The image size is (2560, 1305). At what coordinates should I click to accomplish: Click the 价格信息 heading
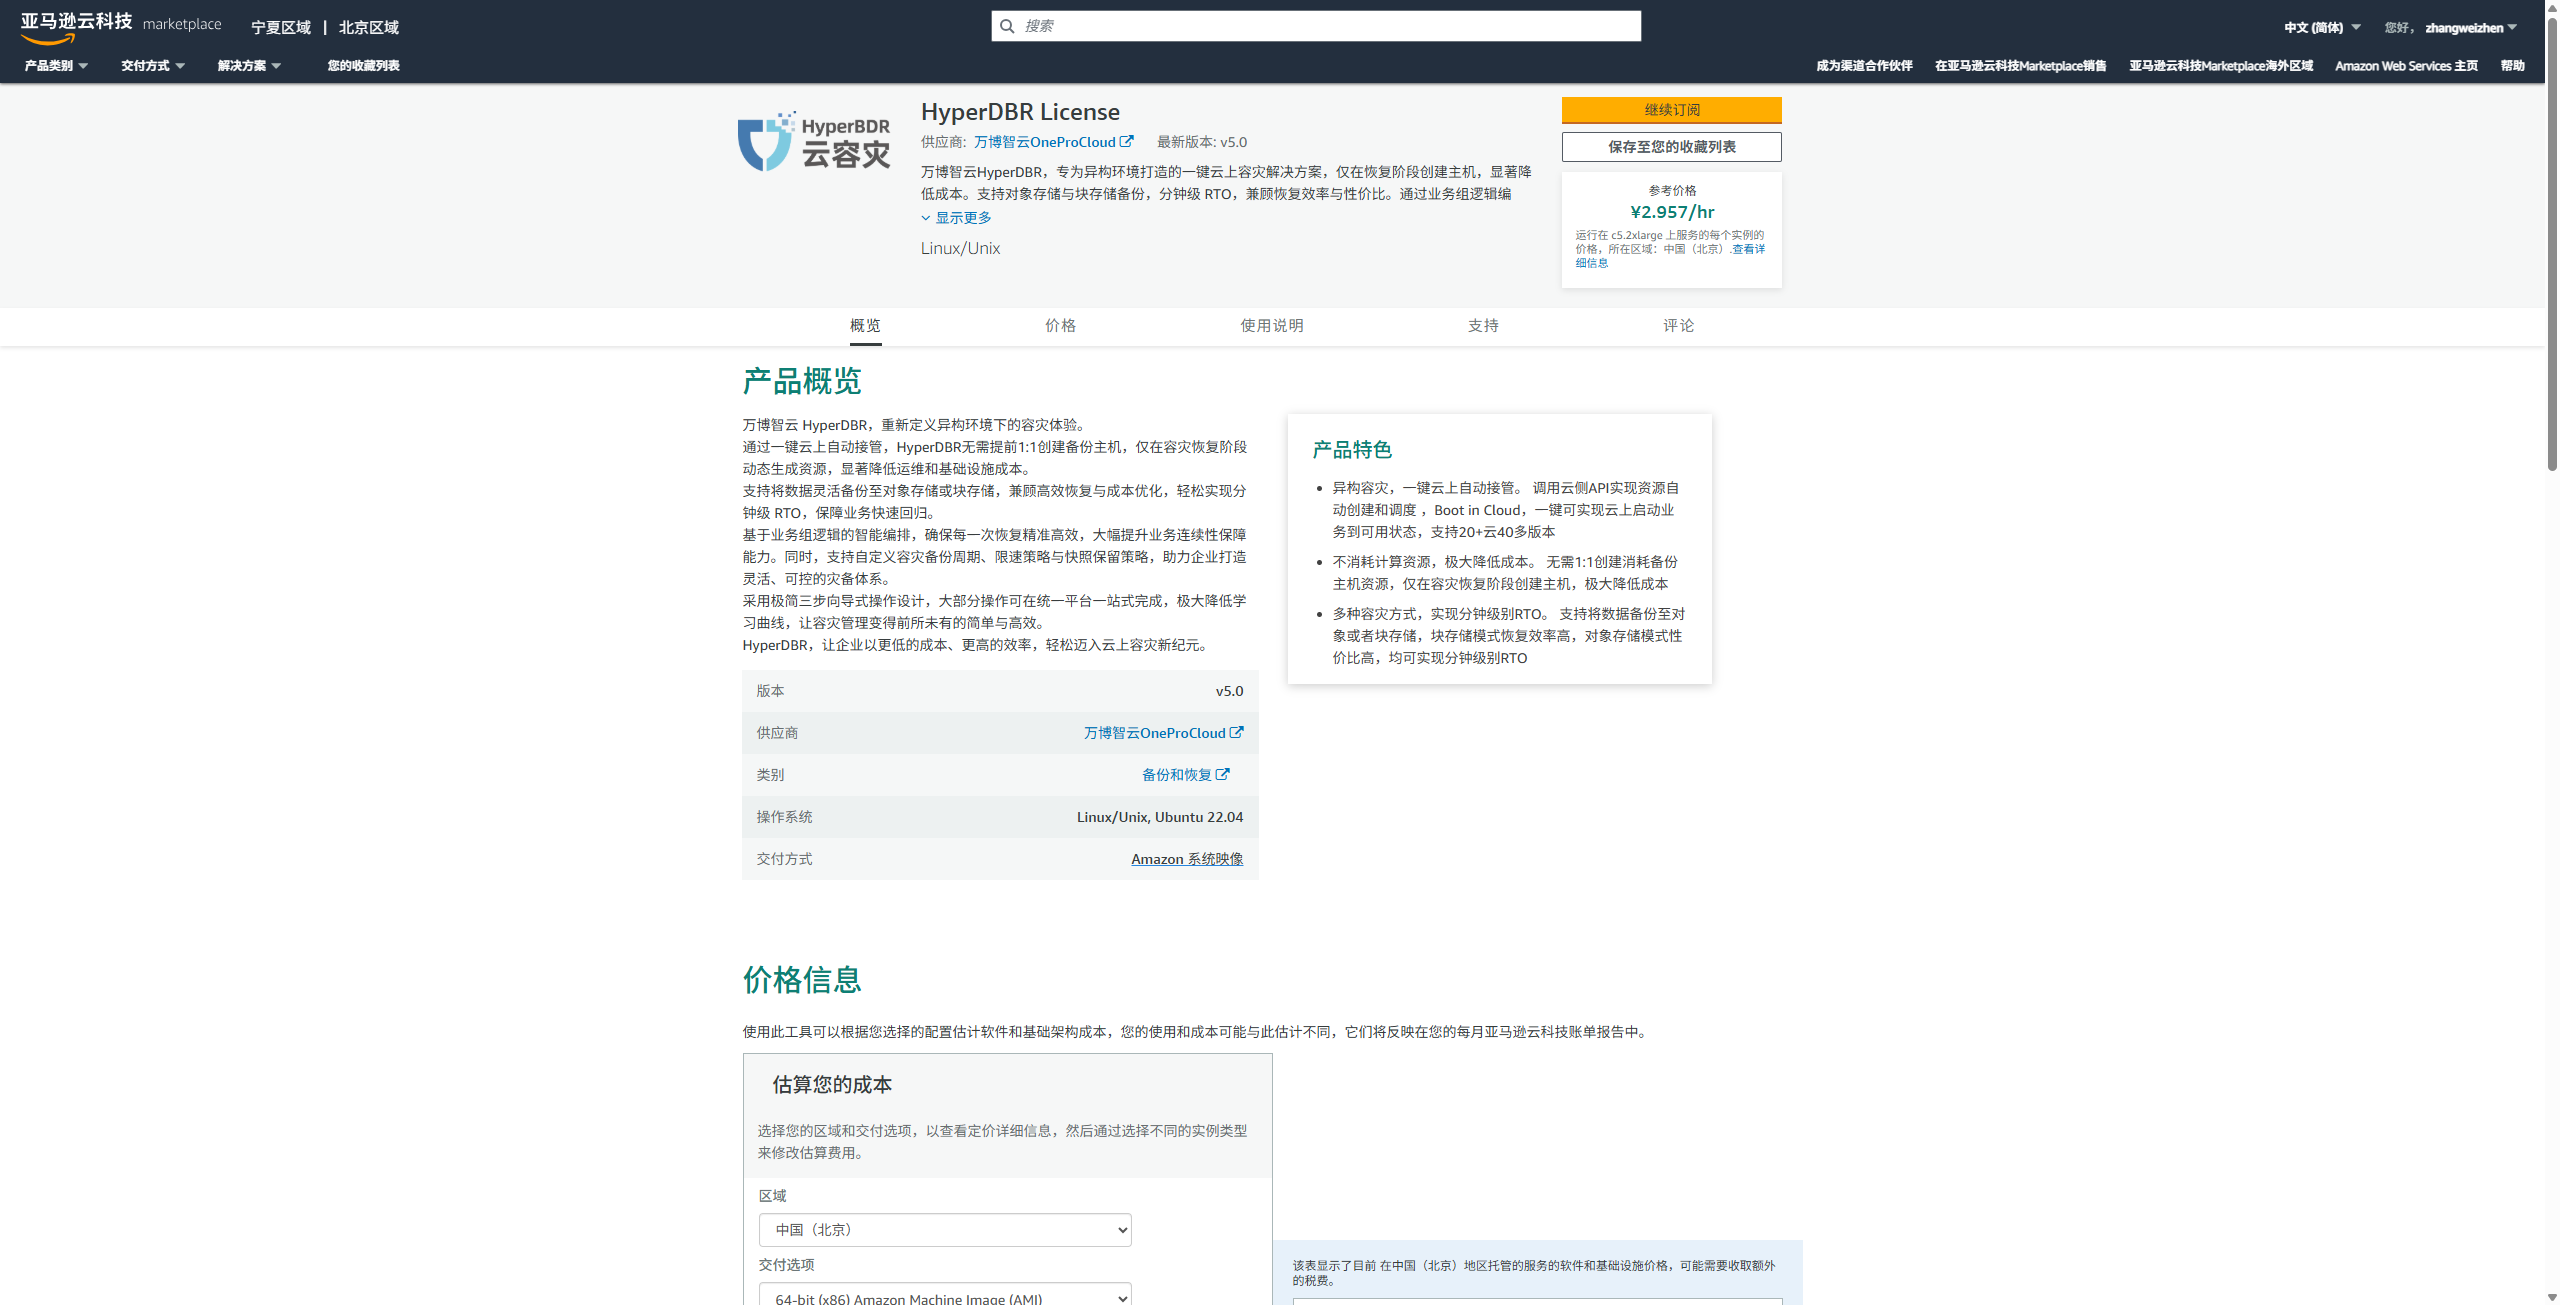802,980
